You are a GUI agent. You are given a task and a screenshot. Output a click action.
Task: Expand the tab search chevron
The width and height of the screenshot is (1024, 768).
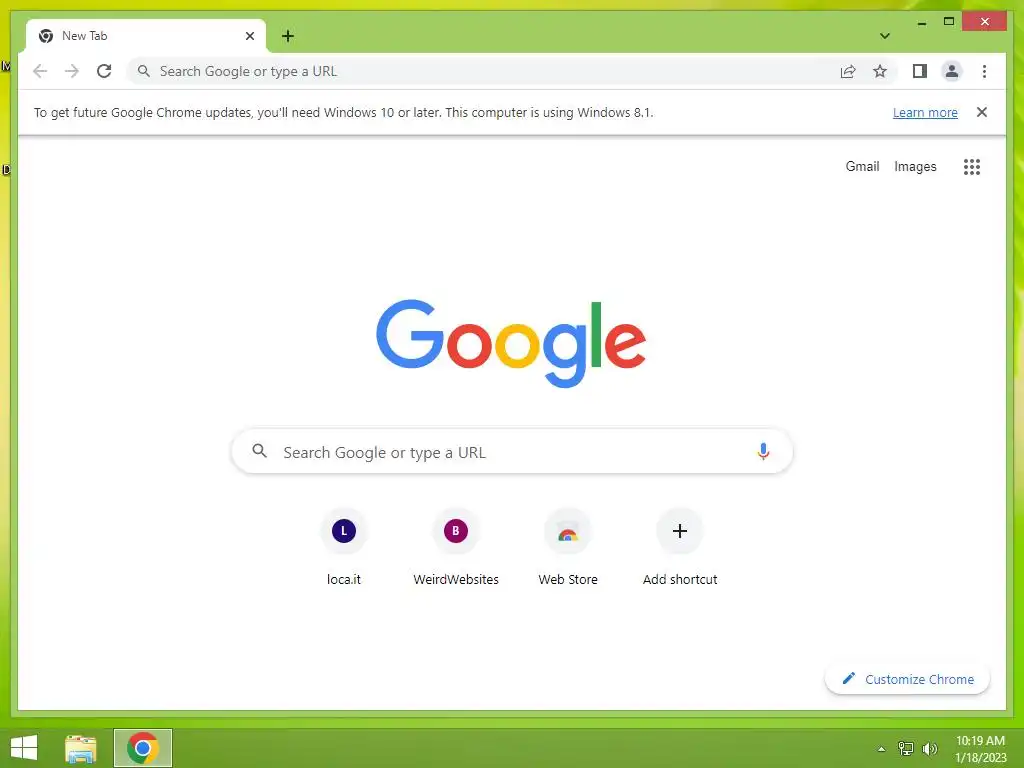point(885,36)
